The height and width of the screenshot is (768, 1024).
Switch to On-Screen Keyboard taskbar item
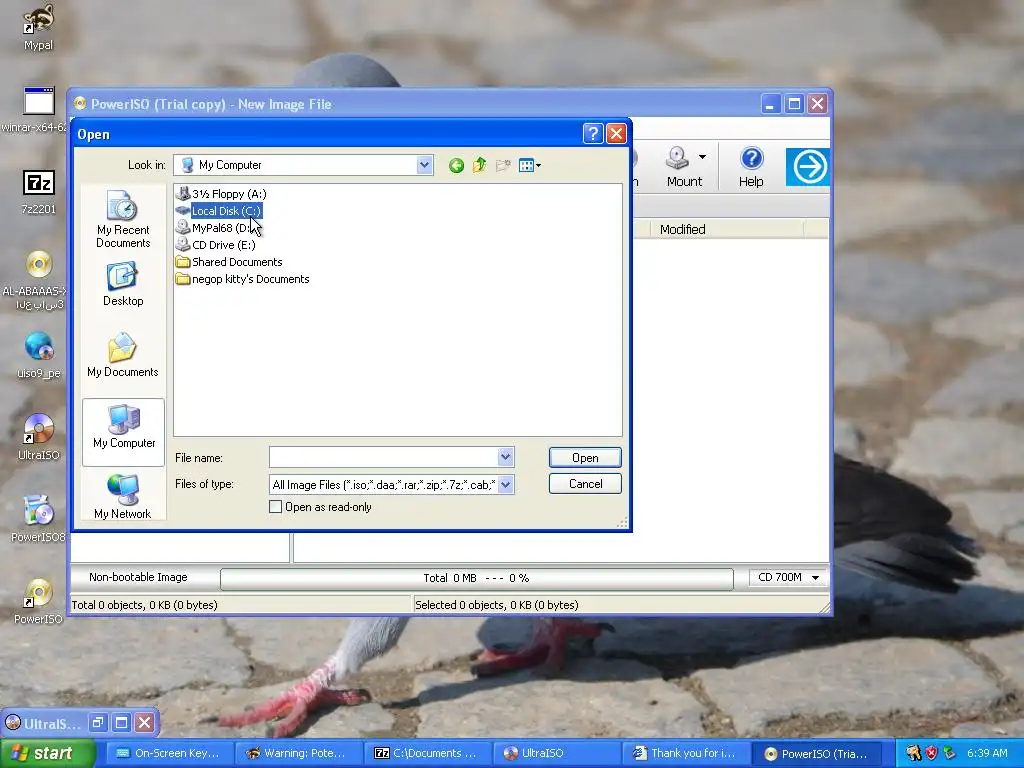[x=168, y=753]
